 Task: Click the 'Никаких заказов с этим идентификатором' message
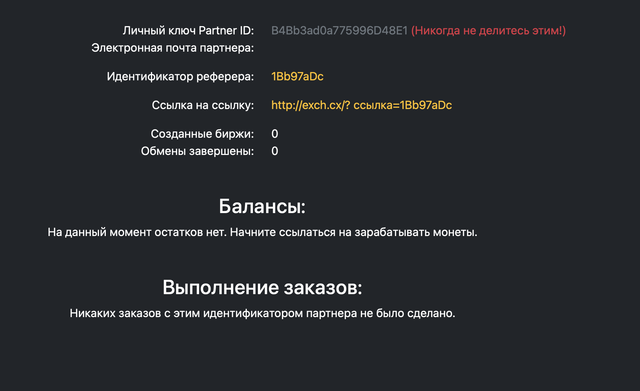coord(262,313)
